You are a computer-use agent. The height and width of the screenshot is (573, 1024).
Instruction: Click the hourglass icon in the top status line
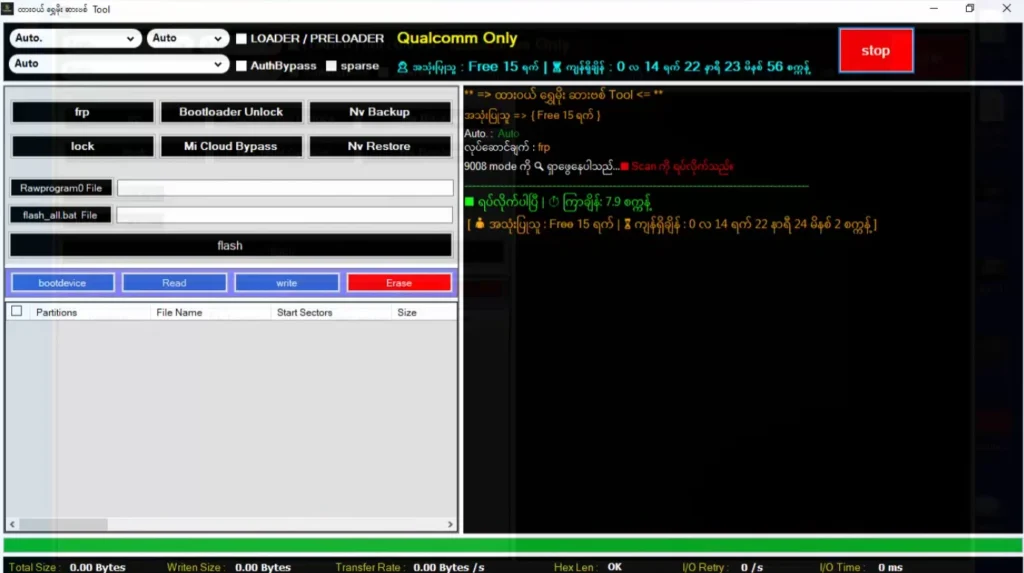click(x=556, y=67)
